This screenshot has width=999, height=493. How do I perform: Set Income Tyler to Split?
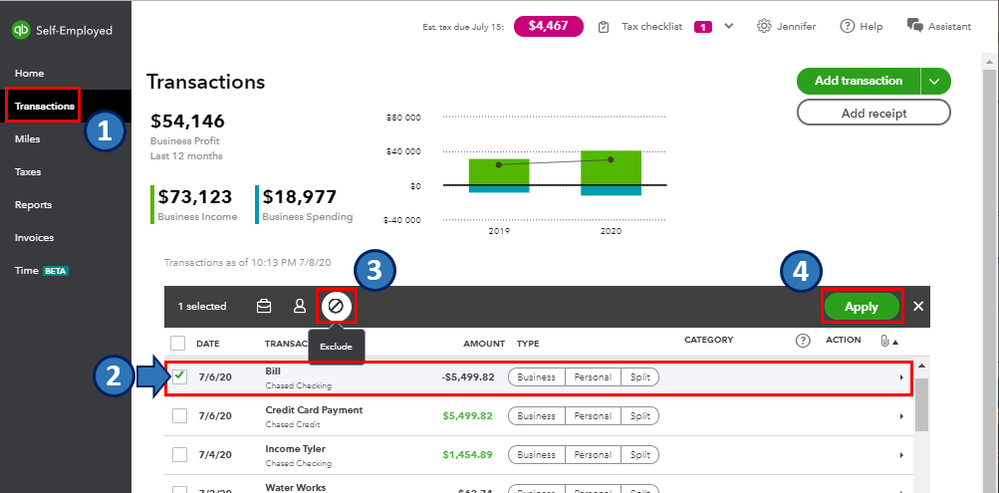tap(640, 455)
